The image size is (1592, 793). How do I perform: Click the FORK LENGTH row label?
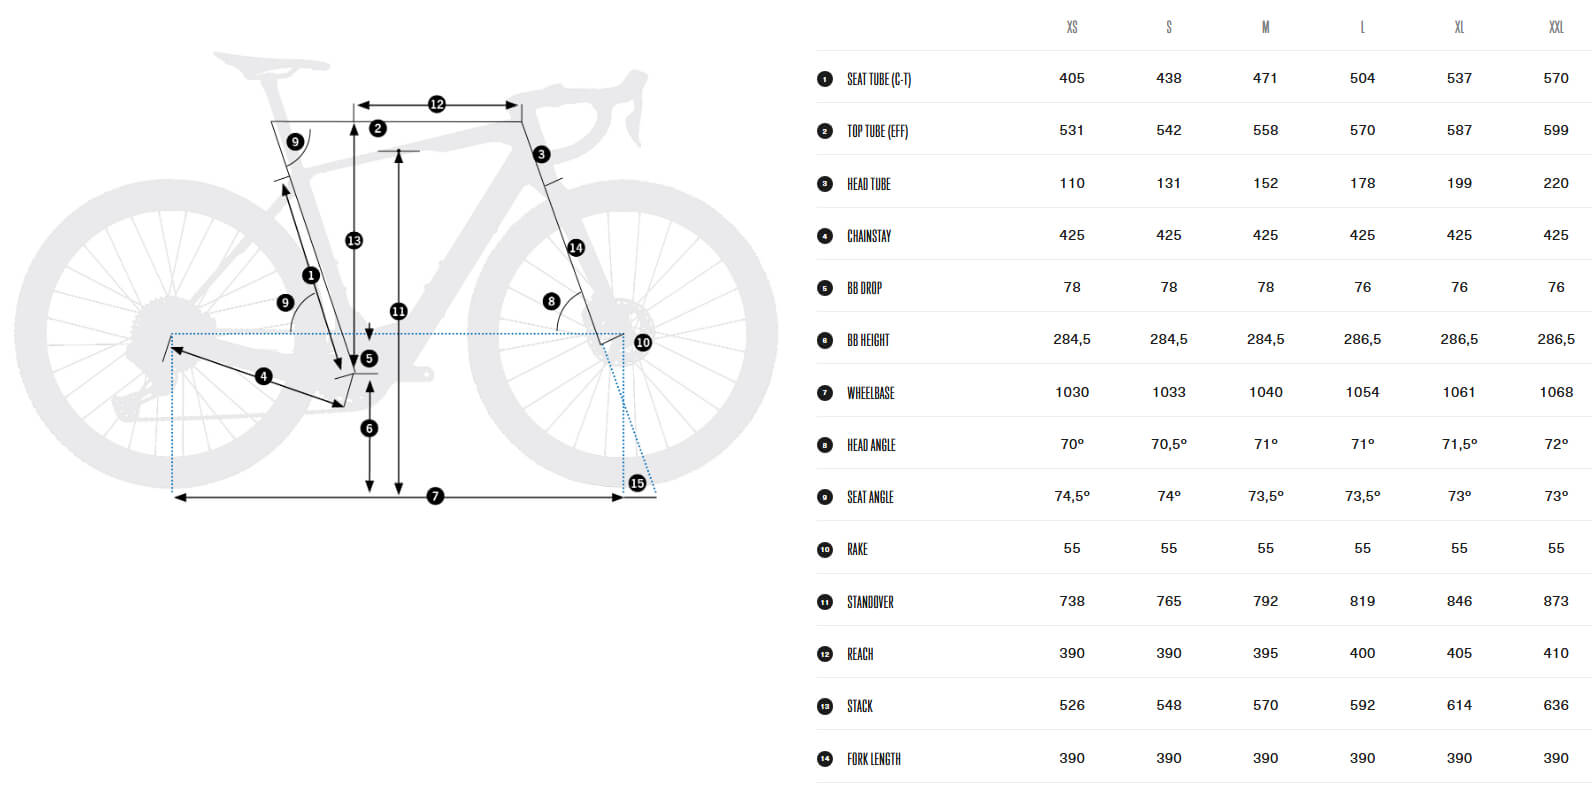873,759
